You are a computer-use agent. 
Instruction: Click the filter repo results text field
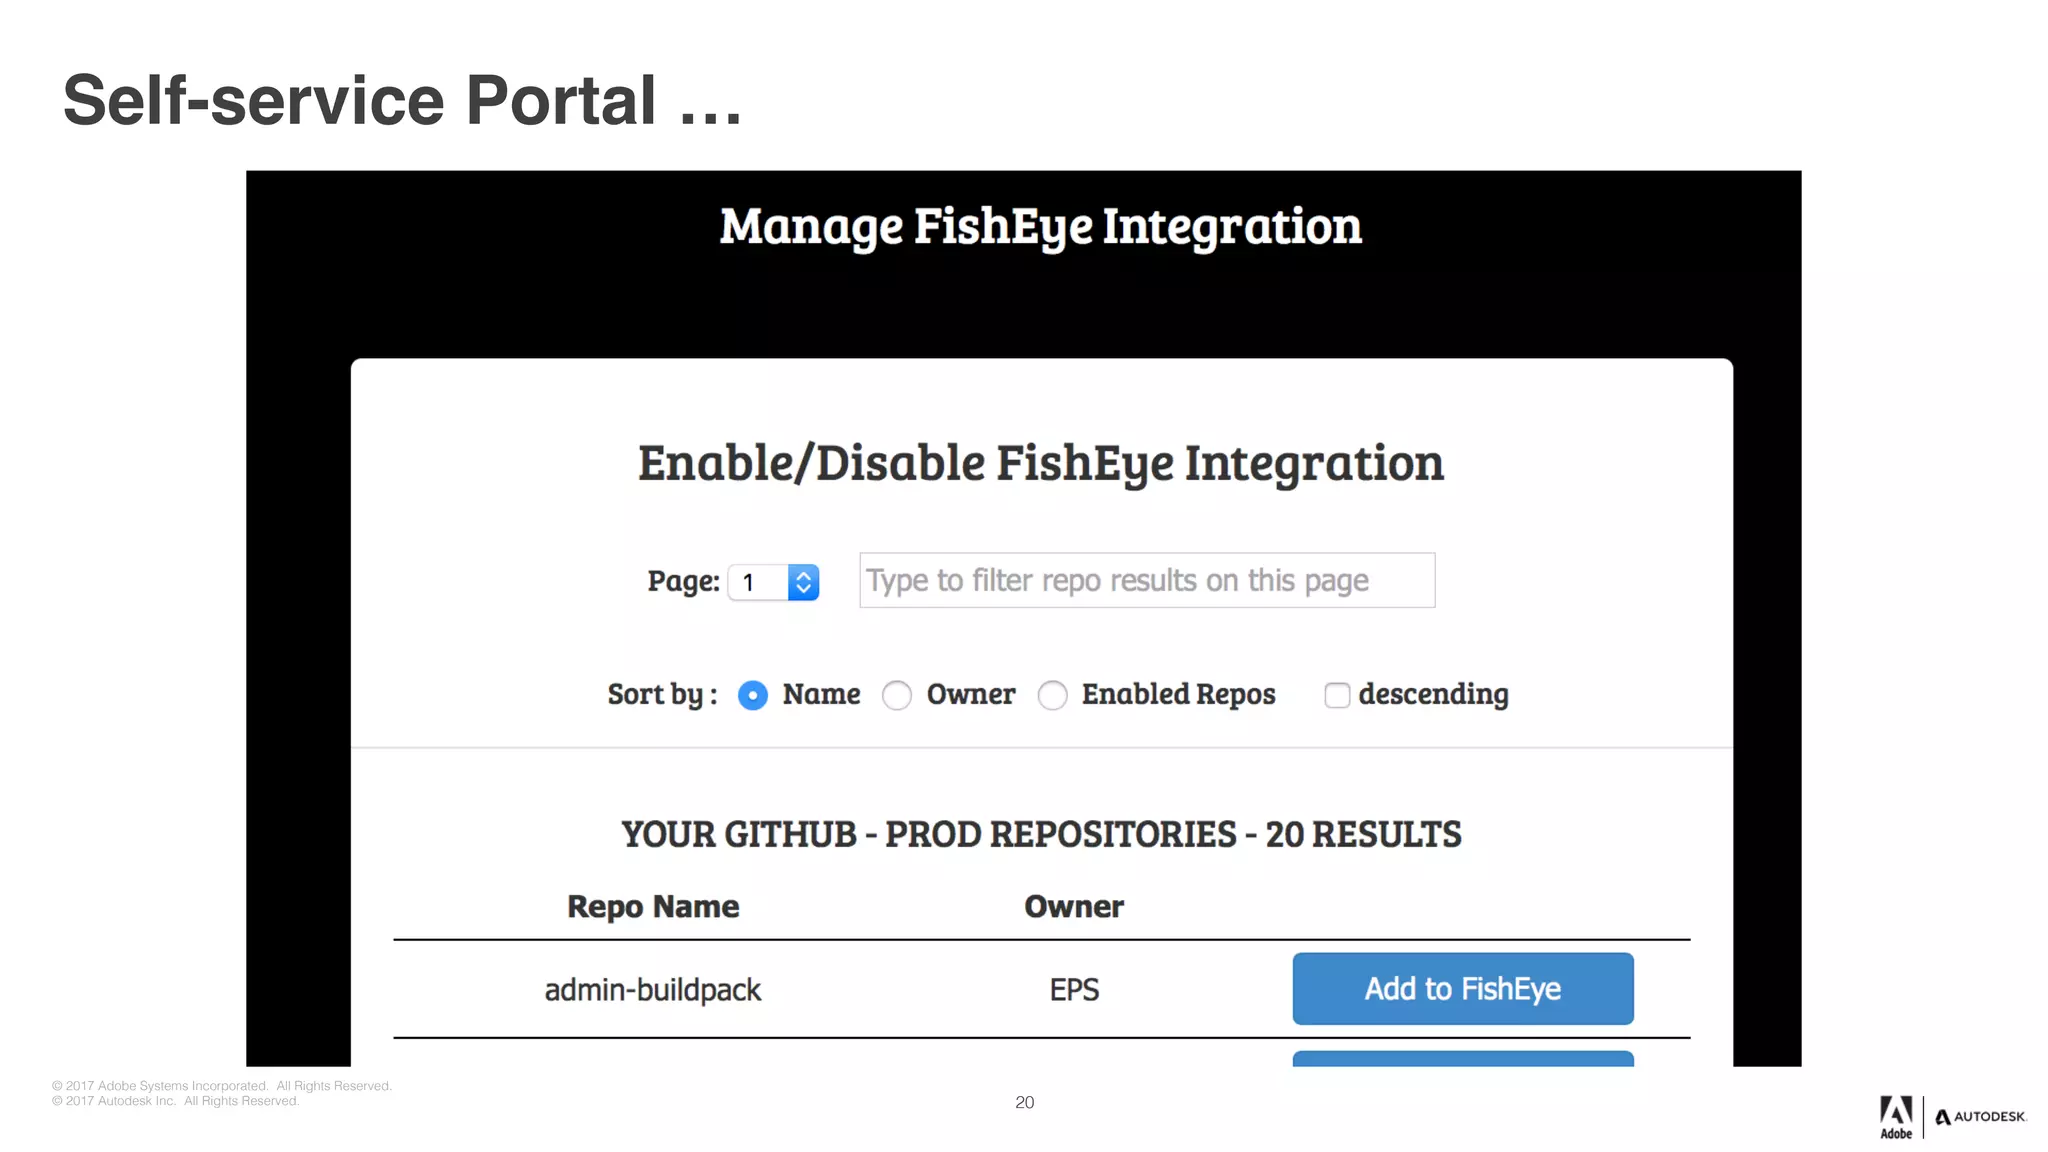pos(1146,580)
